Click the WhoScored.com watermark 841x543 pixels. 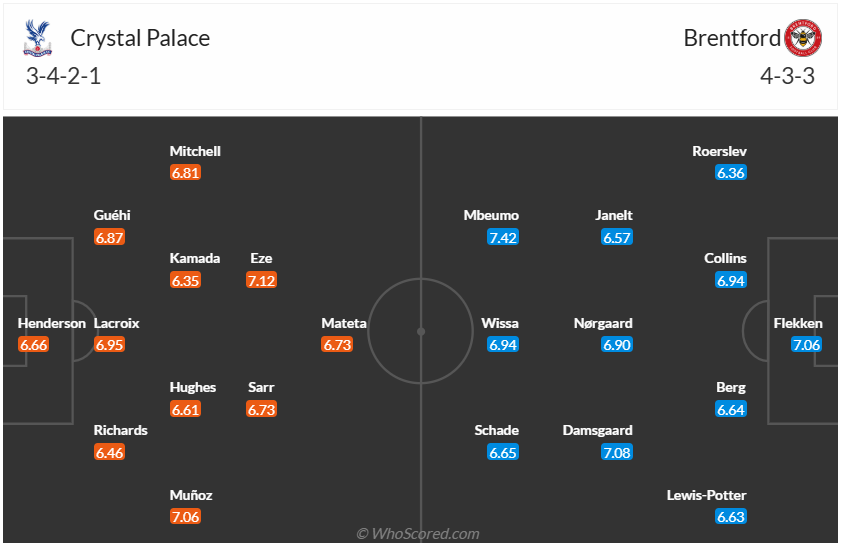click(x=419, y=533)
